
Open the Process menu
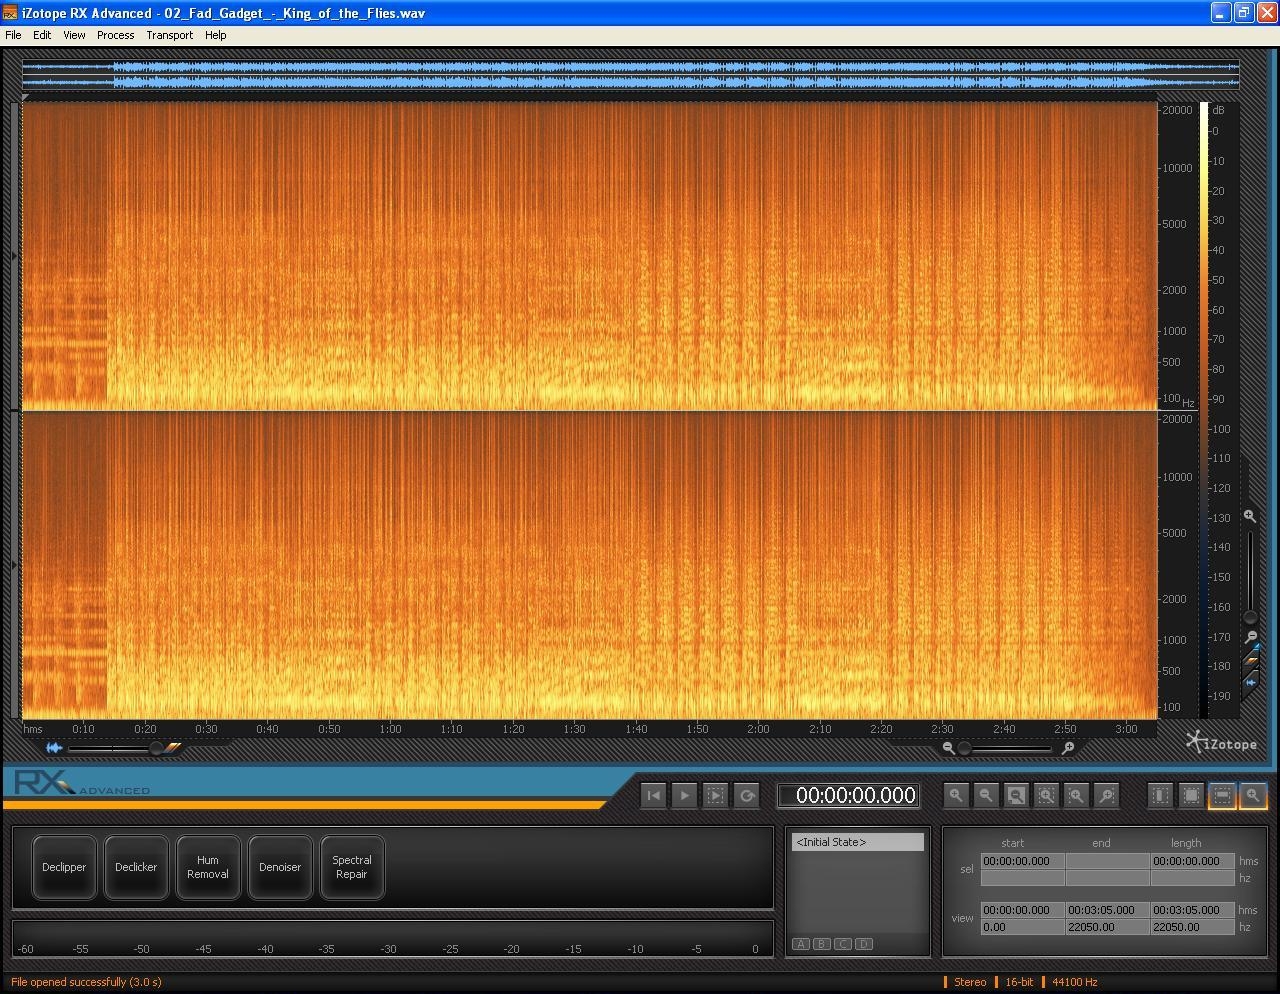tap(115, 35)
